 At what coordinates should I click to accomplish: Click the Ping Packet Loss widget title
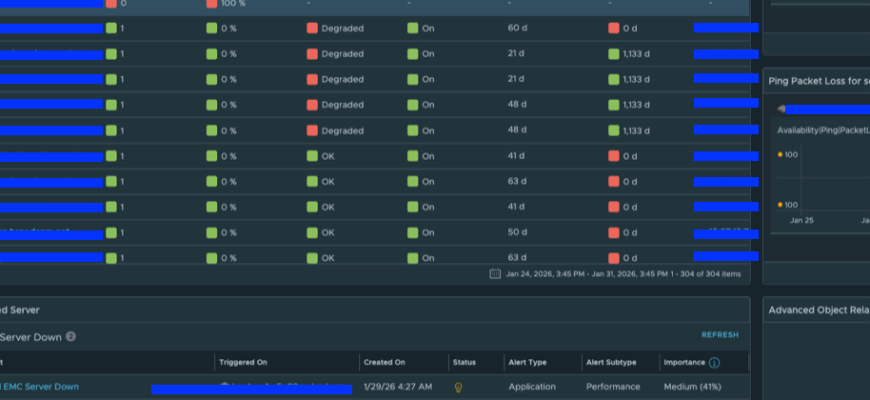coord(817,80)
